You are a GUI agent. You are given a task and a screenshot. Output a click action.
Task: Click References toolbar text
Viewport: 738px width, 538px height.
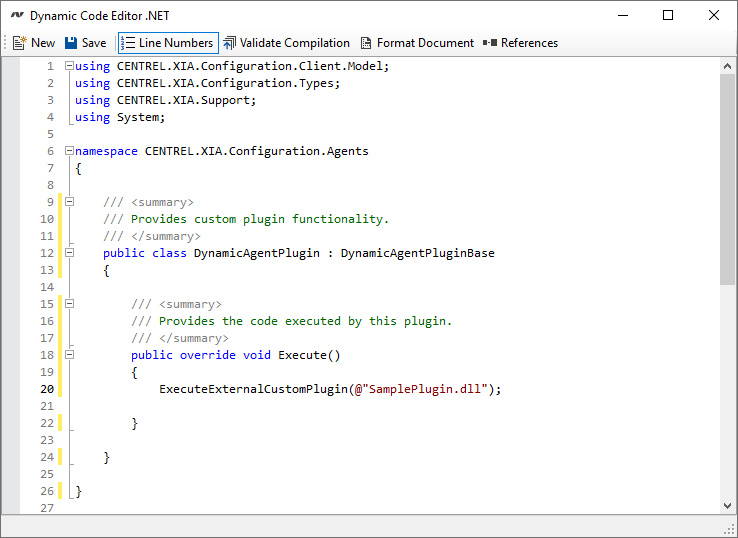(529, 43)
